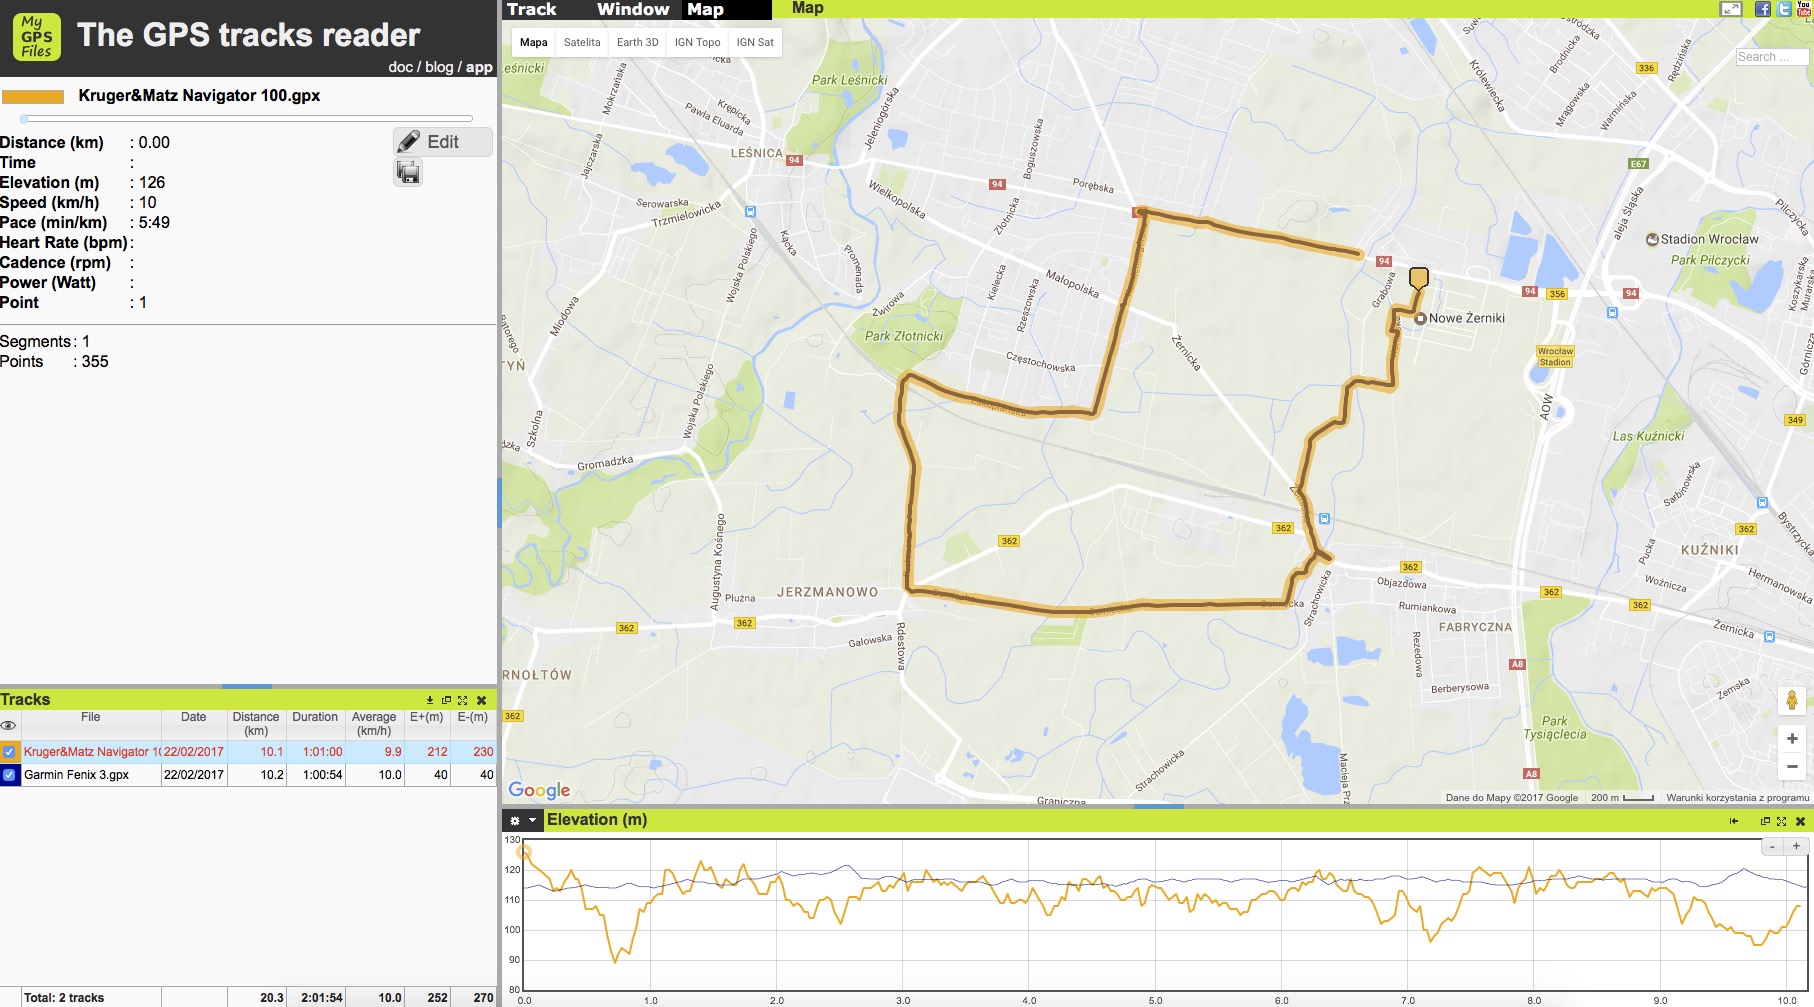1814x1007 pixels.
Task: Zoom out the map with minus button
Action: pyautogui.click(x=1792, y=767)
